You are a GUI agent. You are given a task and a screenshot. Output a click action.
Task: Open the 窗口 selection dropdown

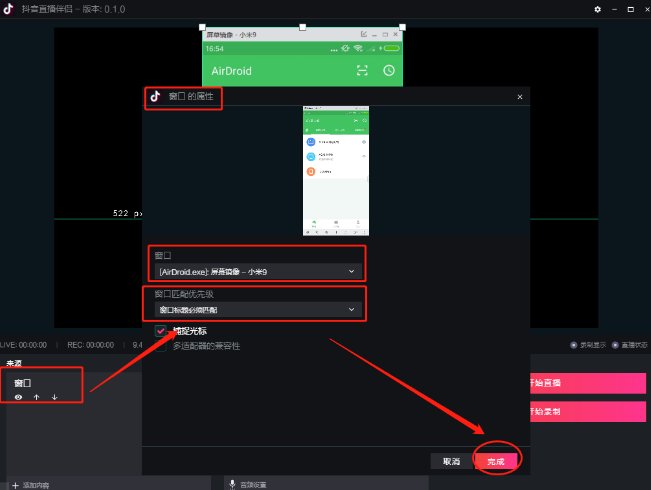point(257,271)
